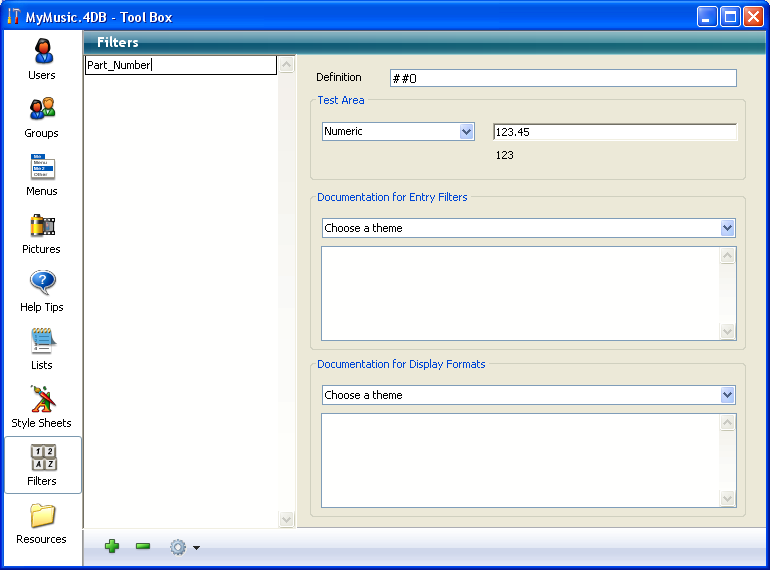This screenshot has height=570, width=770.
Task: Open the gear options menu
Action: pyautogui.click(x=184, y=547)
